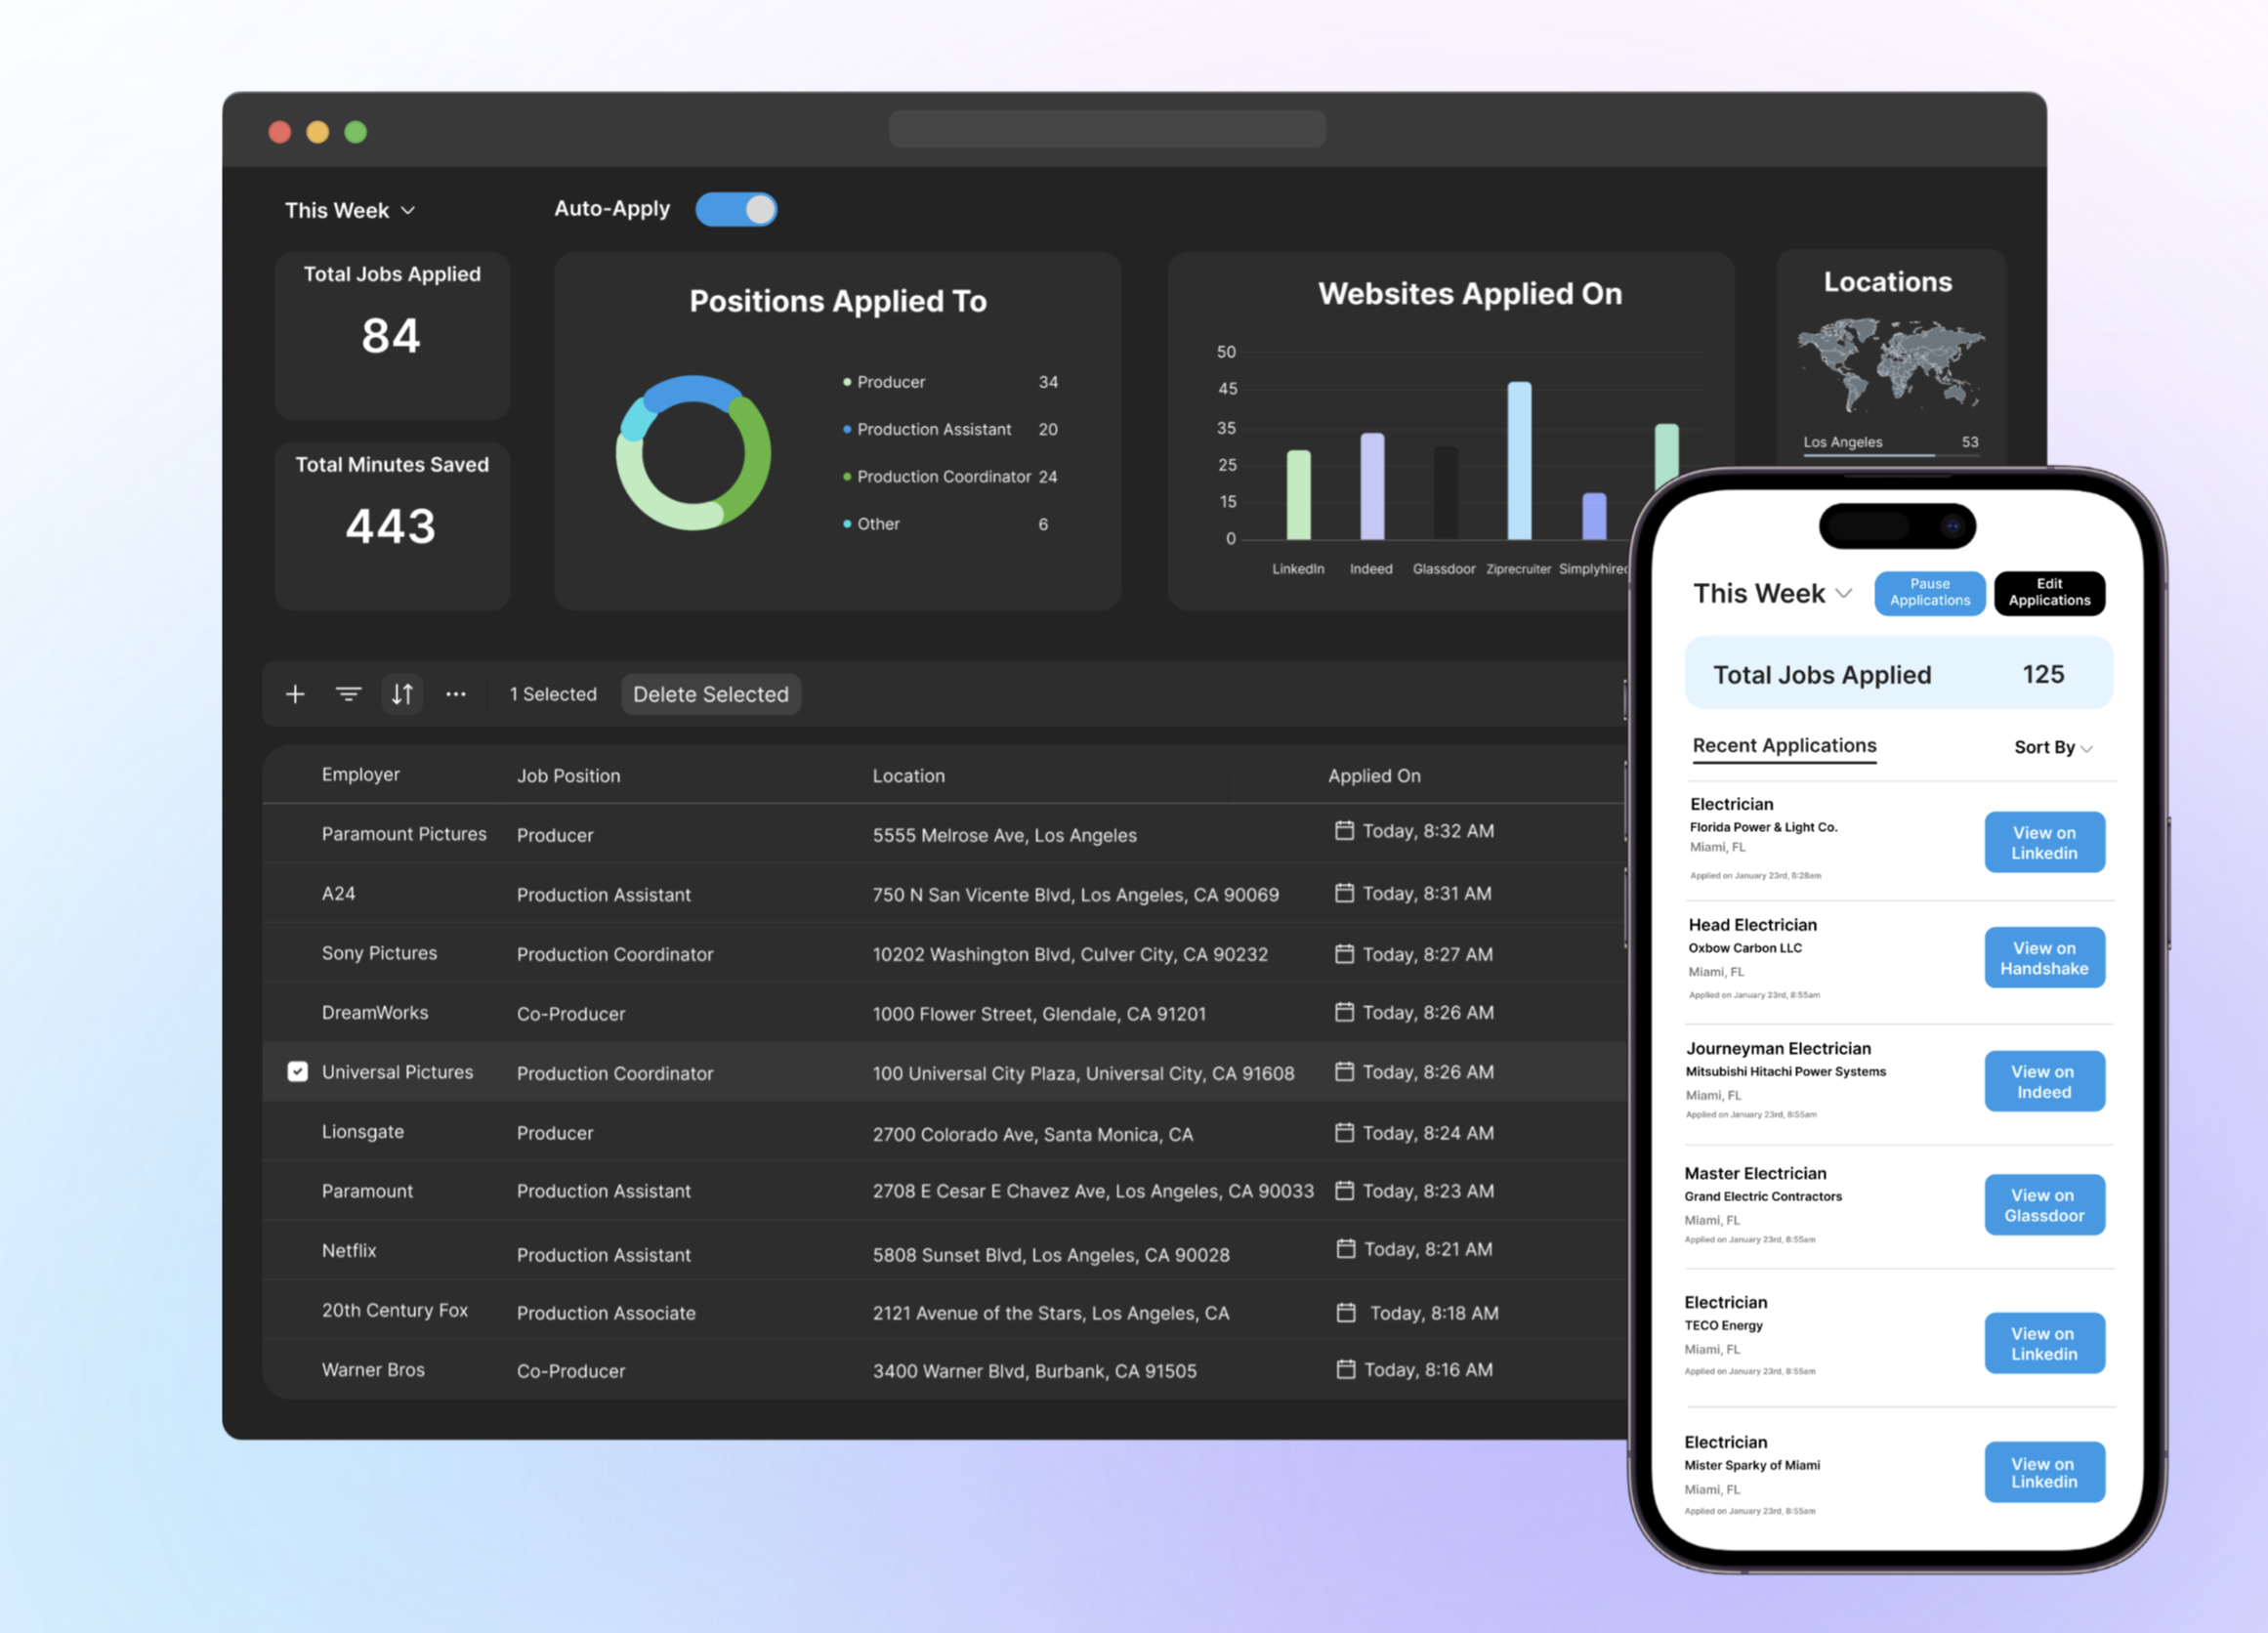Select the Recent Applications tab

tap(1784, 746)
